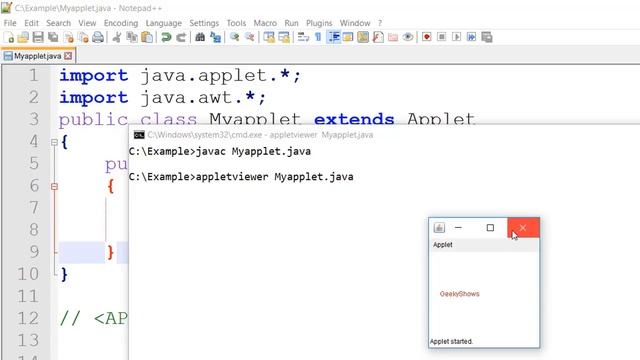Toggle synchronized horizontal scrolling
Screen dimensions: 640x360
(x=284, y=38)
